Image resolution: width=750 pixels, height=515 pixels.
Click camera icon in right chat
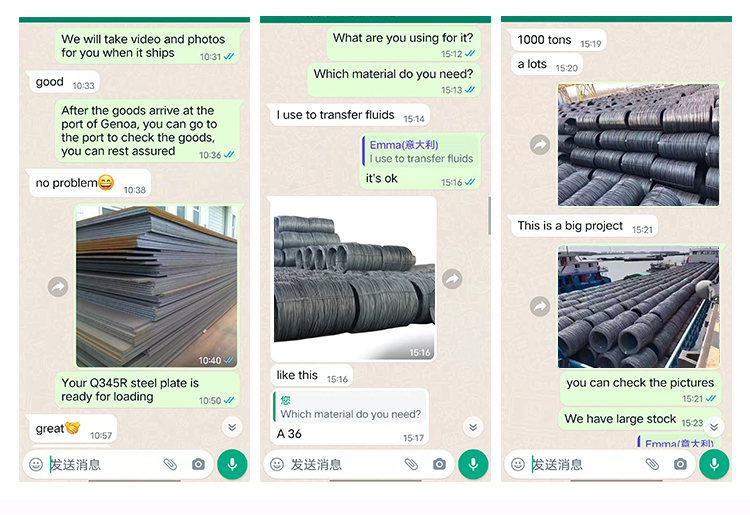pyautogui.click(x=680, y=464)
